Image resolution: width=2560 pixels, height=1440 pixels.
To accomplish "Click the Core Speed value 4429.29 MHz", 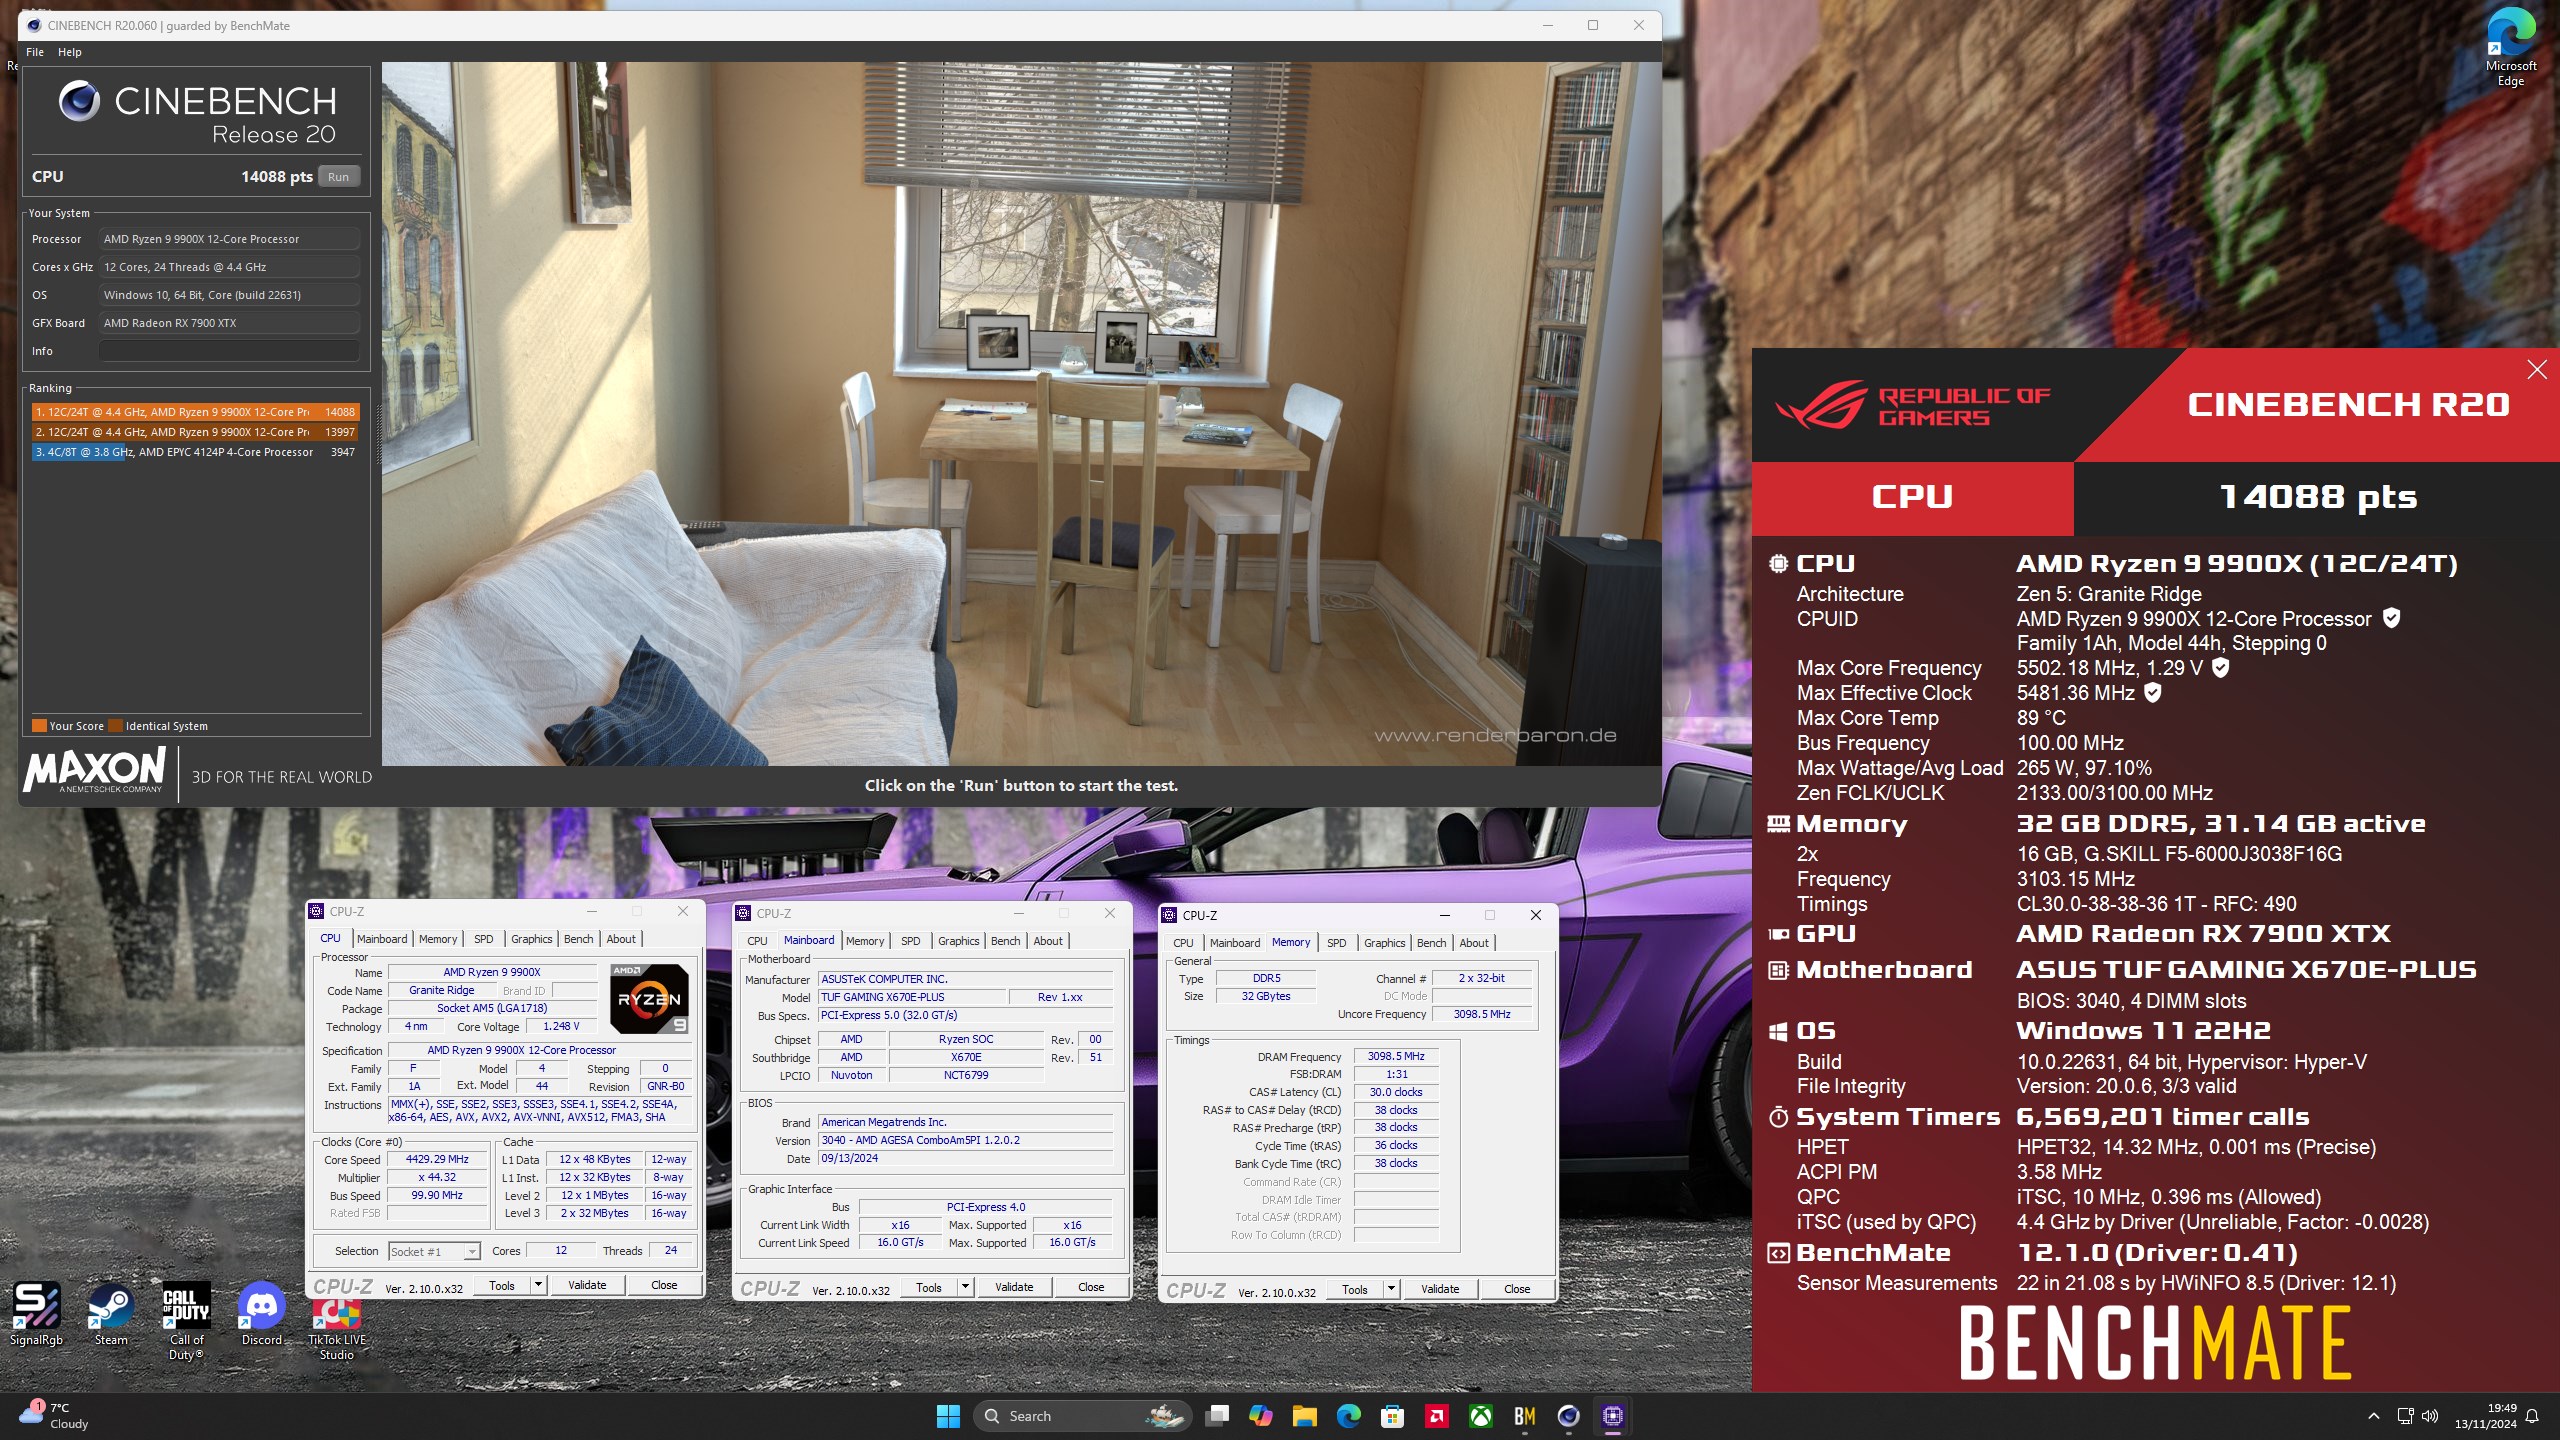I will point(437,1160).
